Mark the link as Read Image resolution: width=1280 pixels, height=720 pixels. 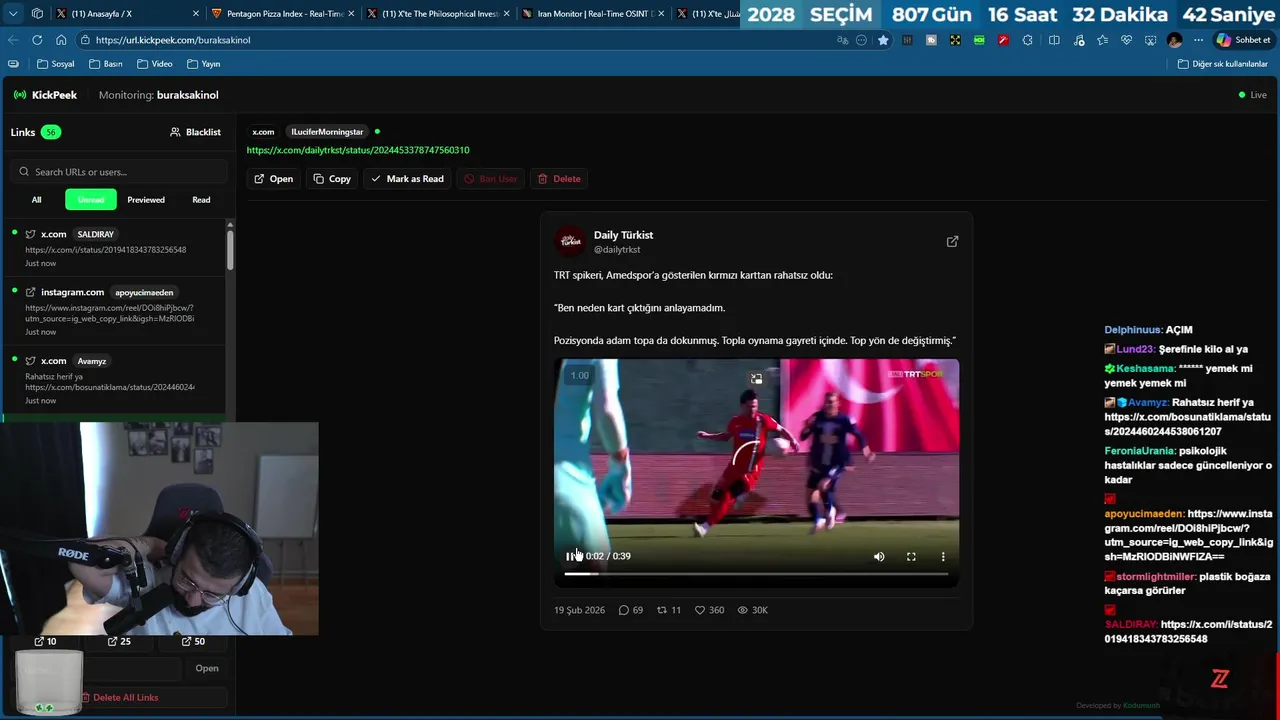[407, 179]
